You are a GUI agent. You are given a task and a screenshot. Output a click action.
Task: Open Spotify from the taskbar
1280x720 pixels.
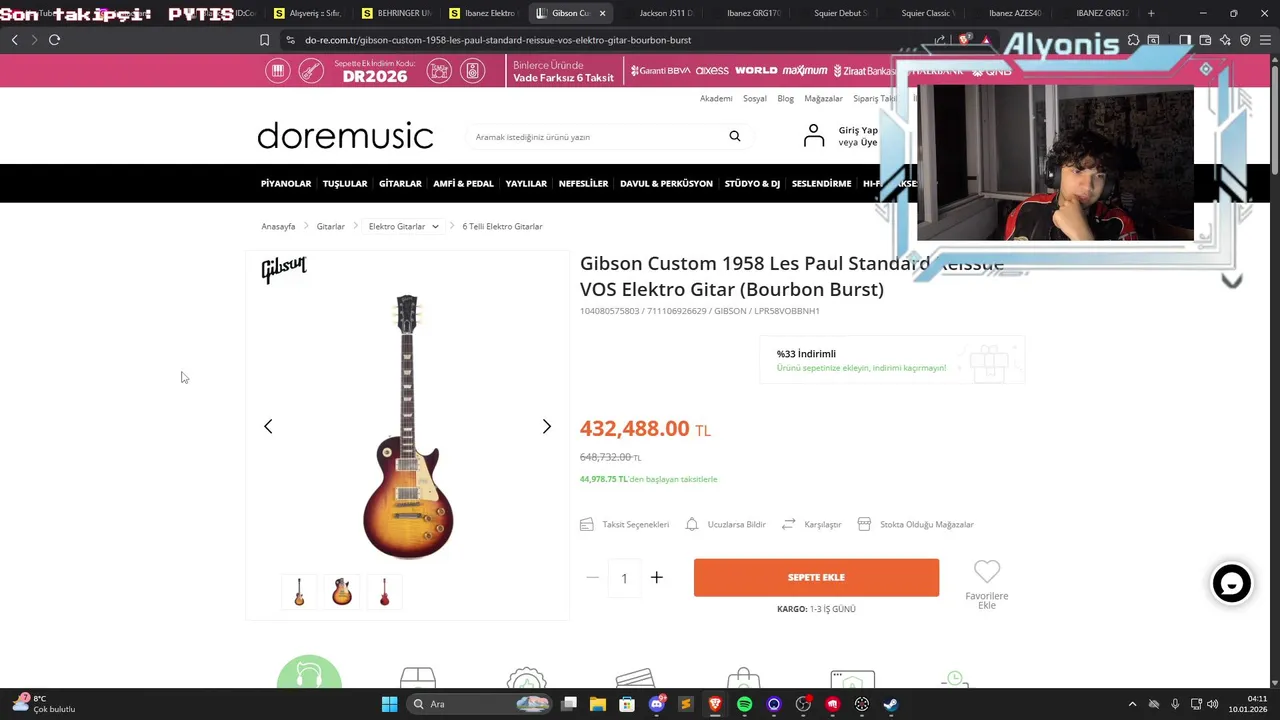[744, 704]
